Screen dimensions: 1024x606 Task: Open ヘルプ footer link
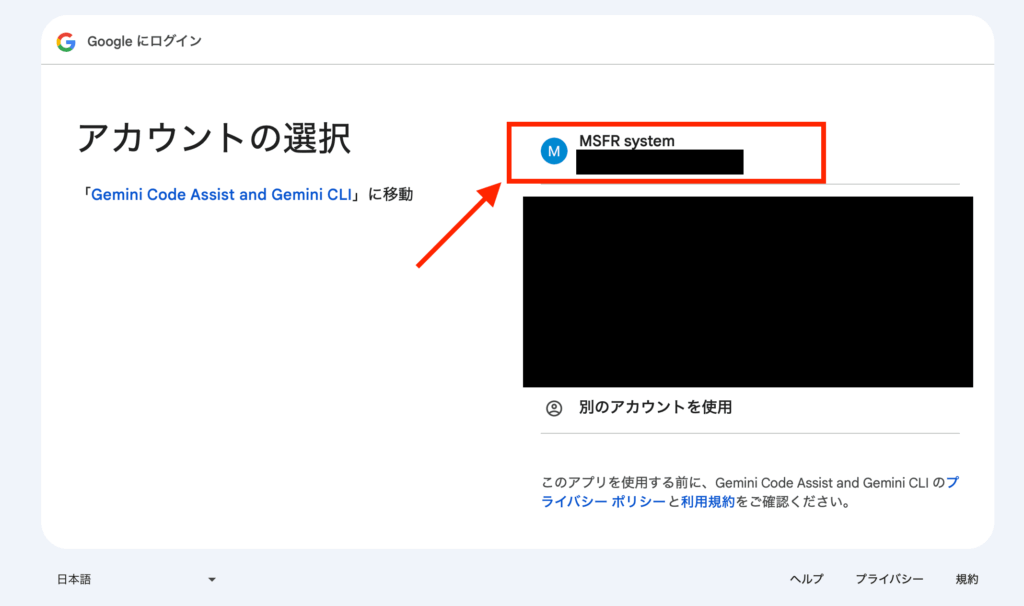click(x=807, y=579)
